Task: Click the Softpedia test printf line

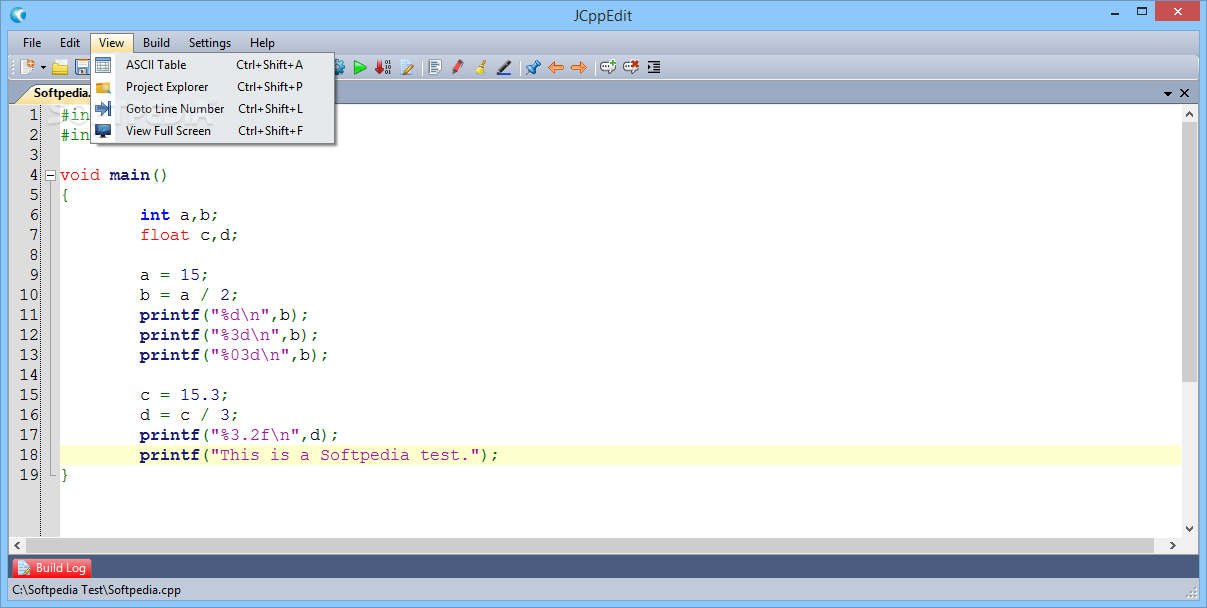Action: point(319,455)
